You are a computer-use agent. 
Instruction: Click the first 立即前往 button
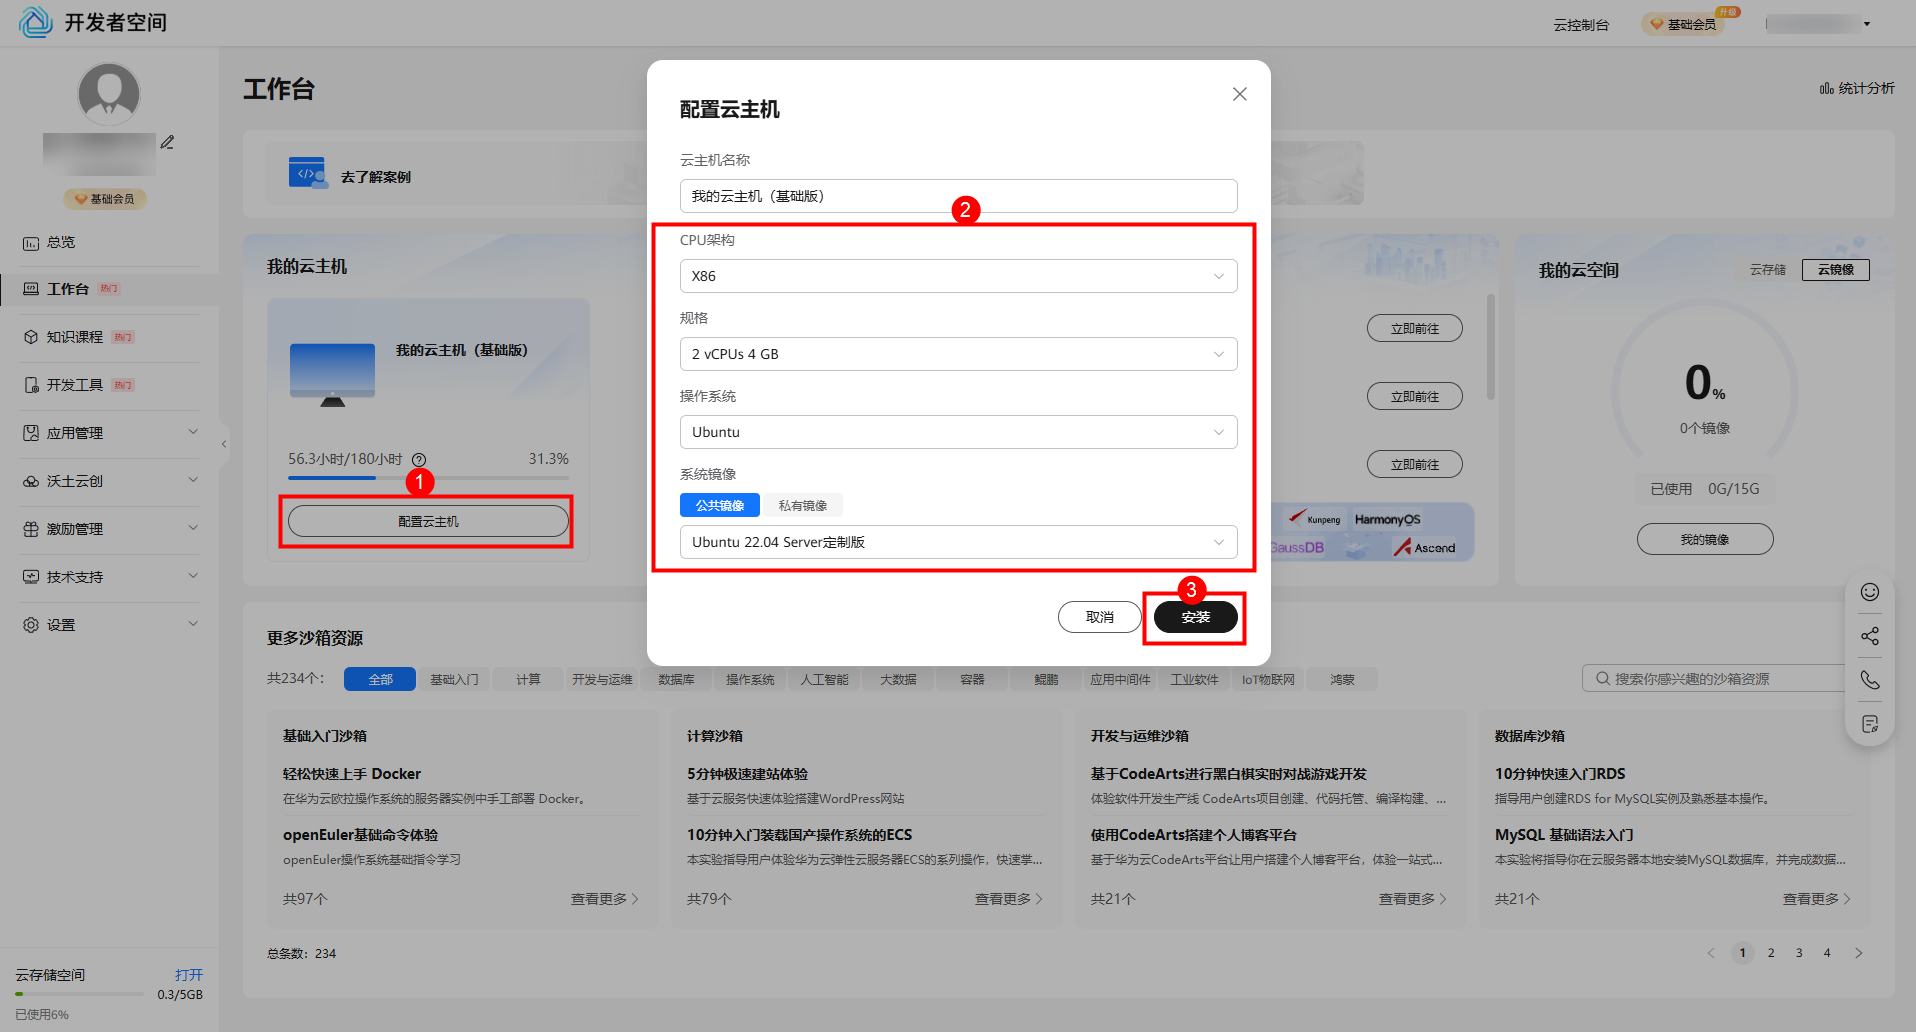point(1415,328)
